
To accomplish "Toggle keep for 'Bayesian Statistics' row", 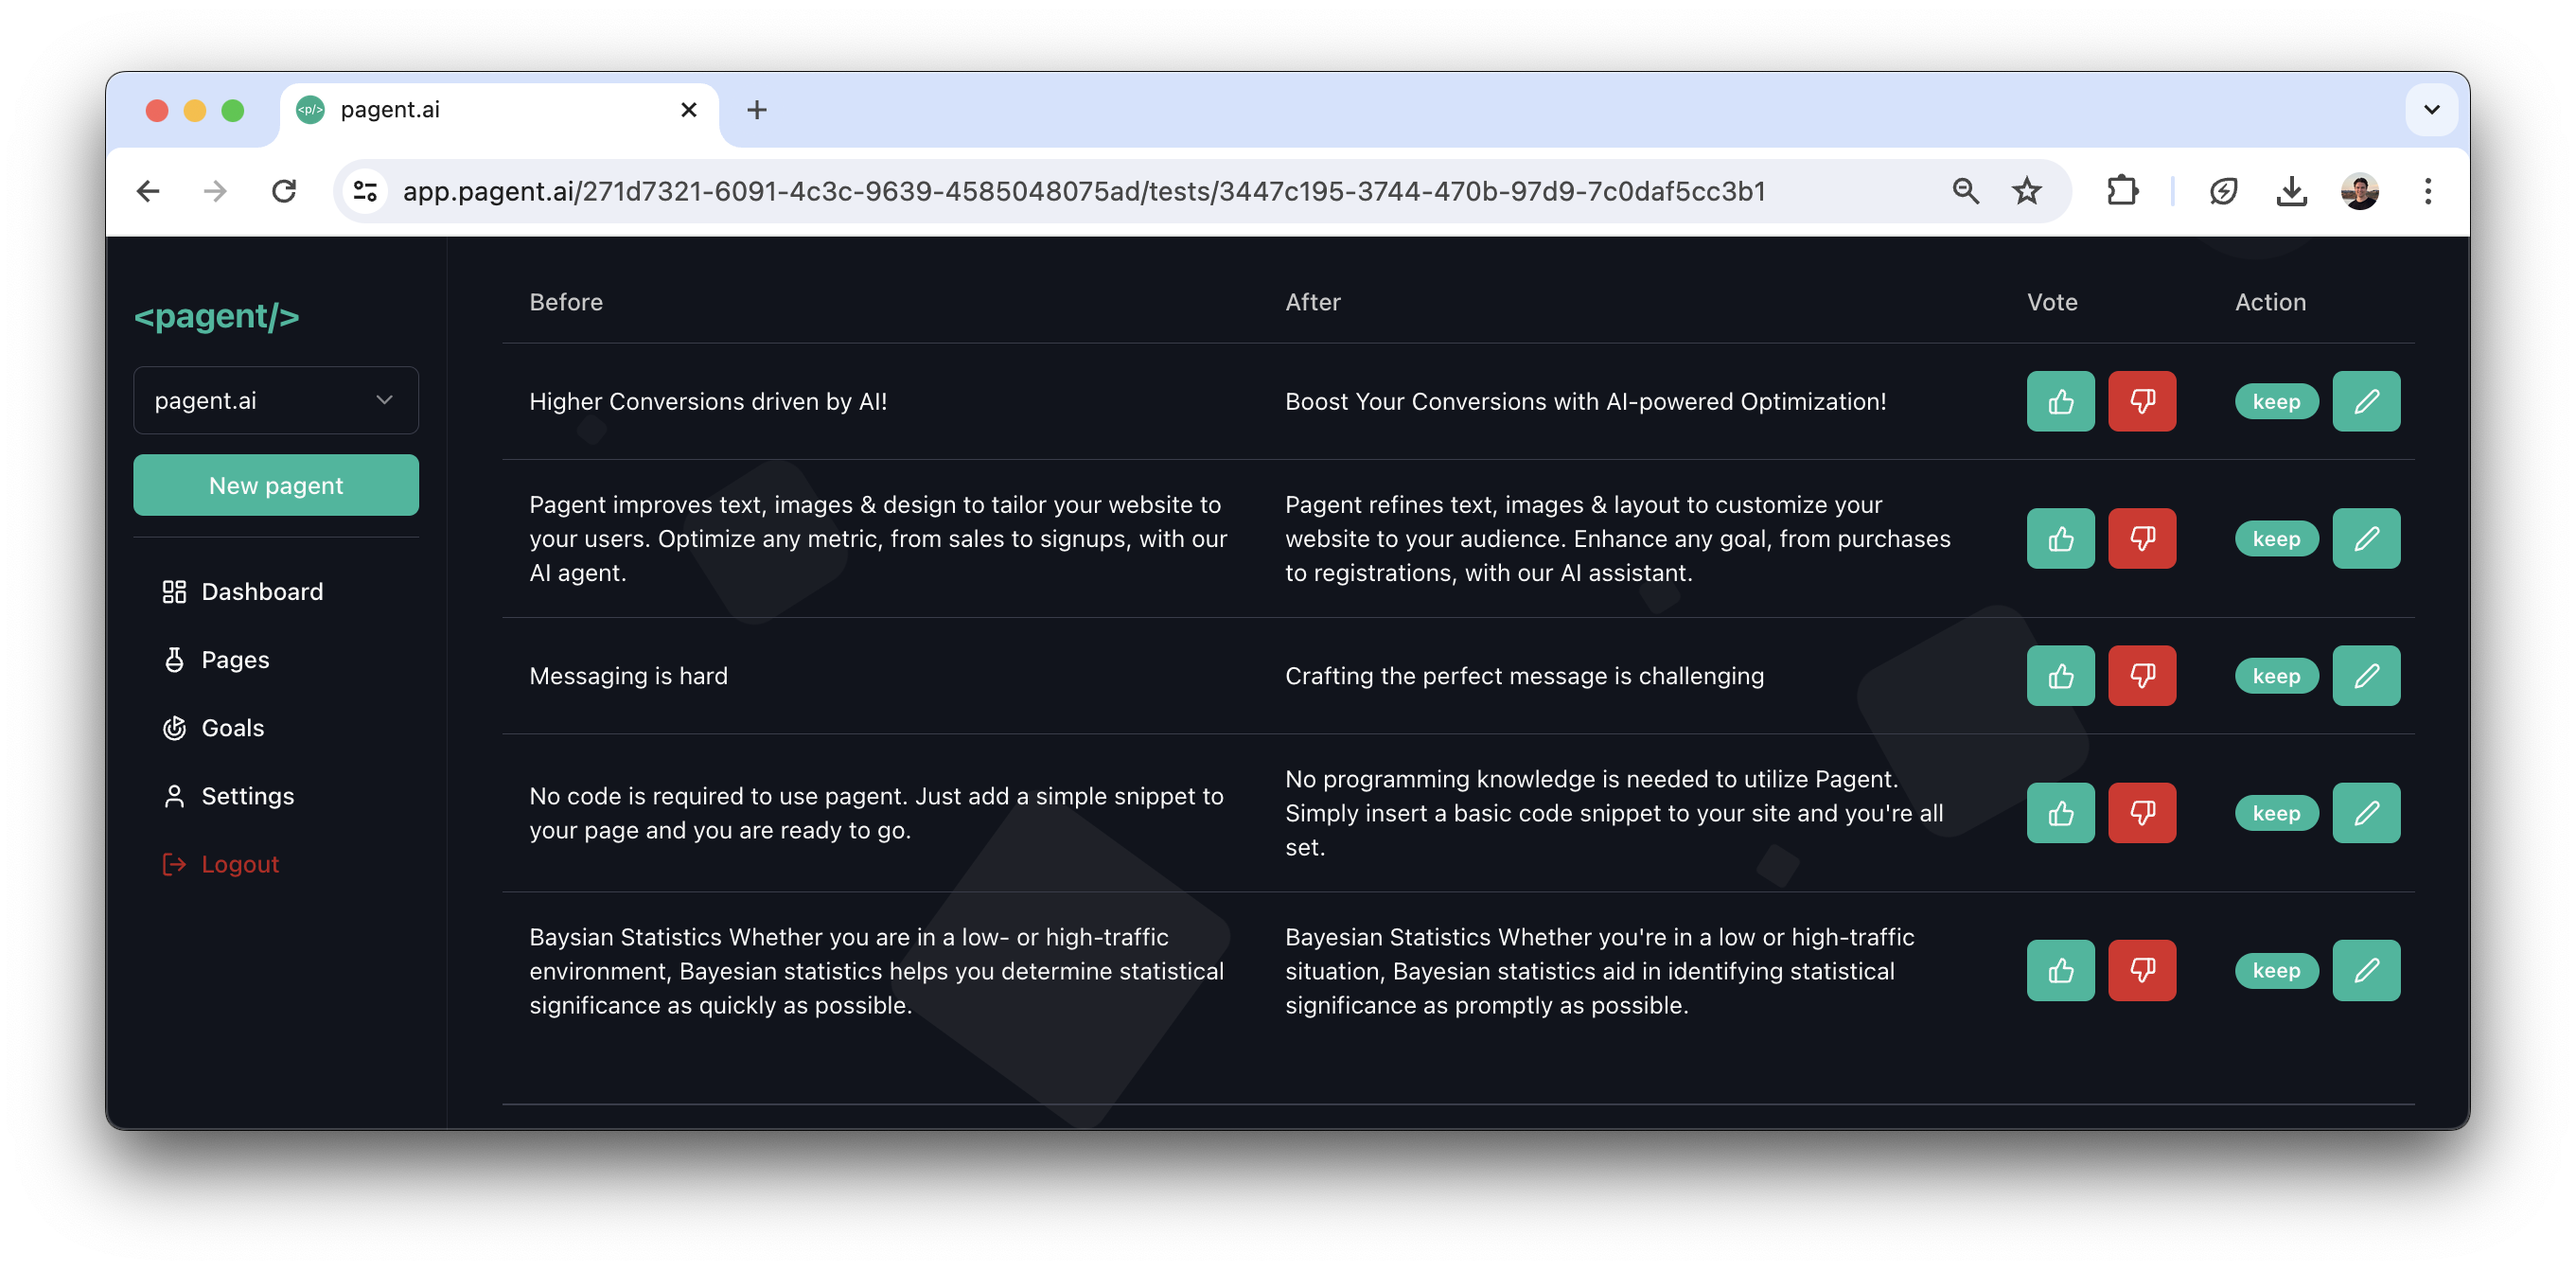I will (x=2276, y=969).
